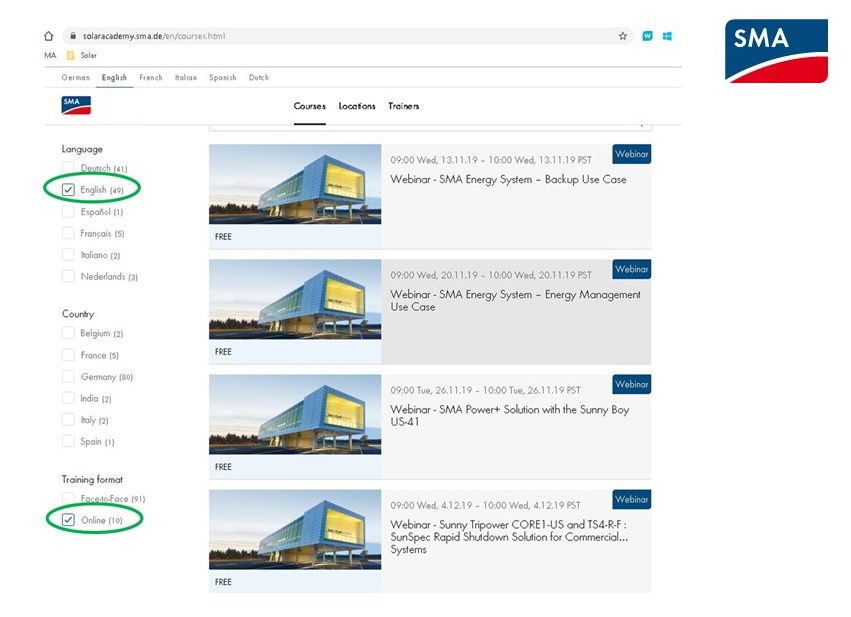Tick the Français language filter checkbox
Screen dimensions: 851x617
pos(68,233)
